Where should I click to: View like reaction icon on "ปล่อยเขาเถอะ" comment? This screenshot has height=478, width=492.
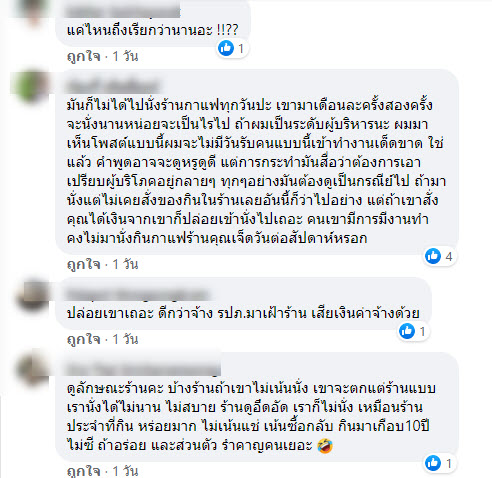pos(407,331)
